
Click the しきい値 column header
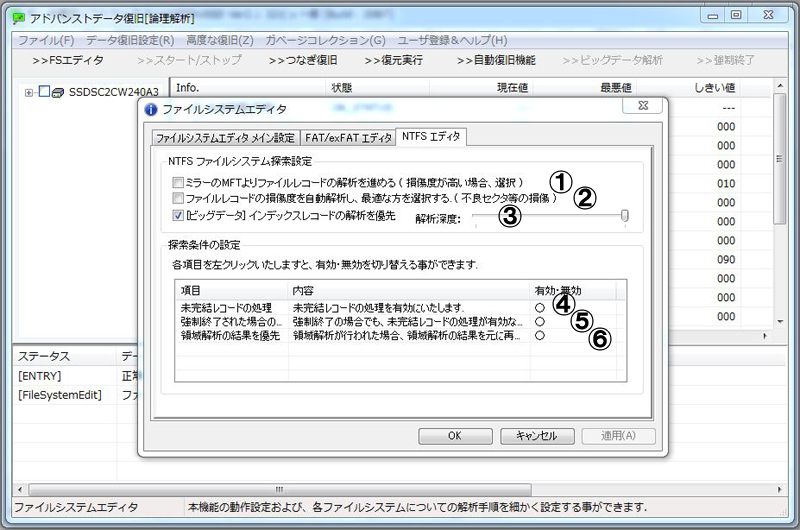click(689, 88)
